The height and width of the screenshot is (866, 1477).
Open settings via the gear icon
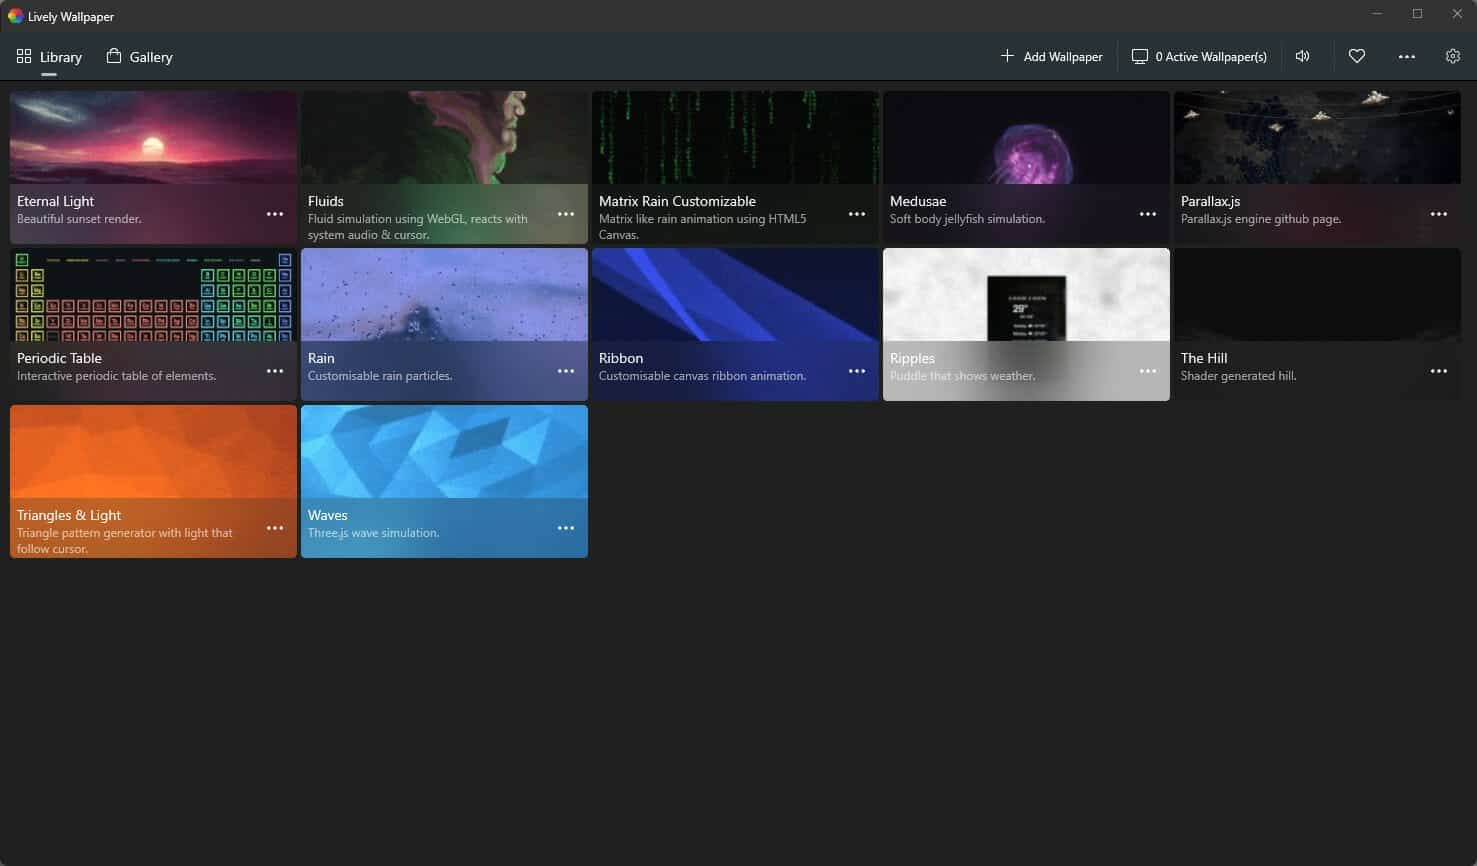[x=1452, y=56]
